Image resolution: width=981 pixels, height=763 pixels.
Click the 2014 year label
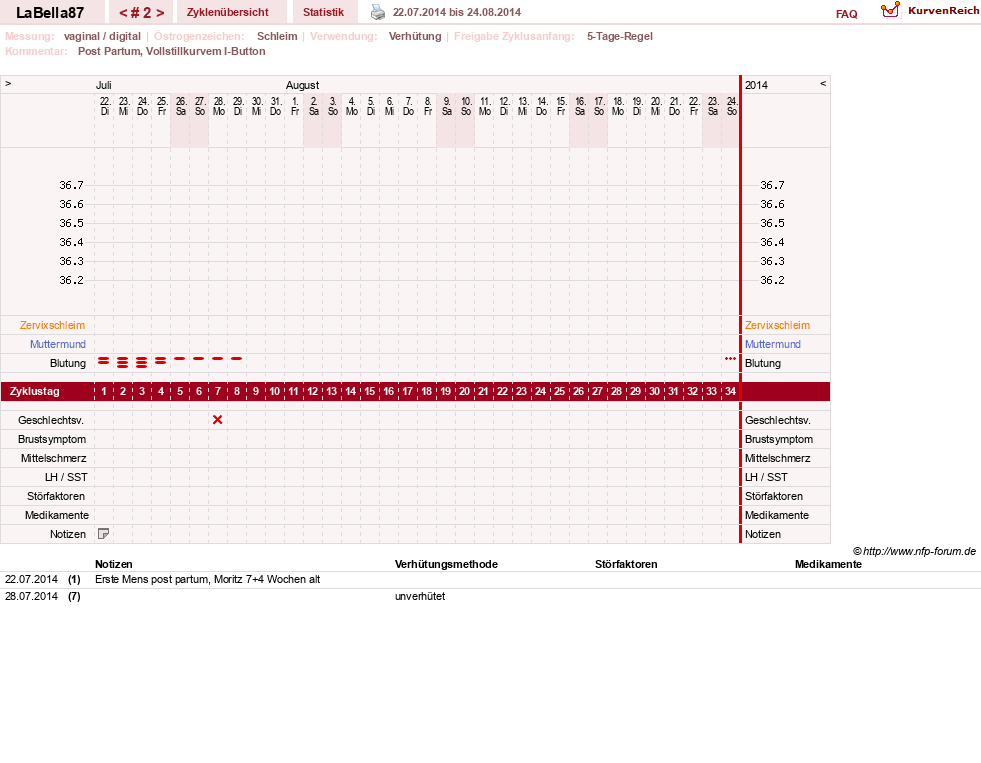point(756,85)
